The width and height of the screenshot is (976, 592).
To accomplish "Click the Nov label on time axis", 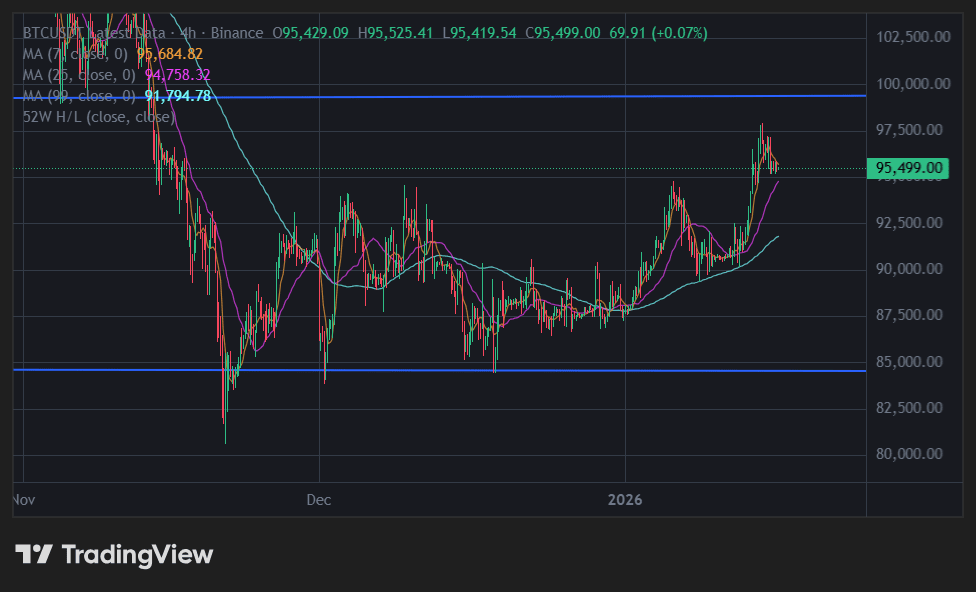I will click(x=24, y=500).
